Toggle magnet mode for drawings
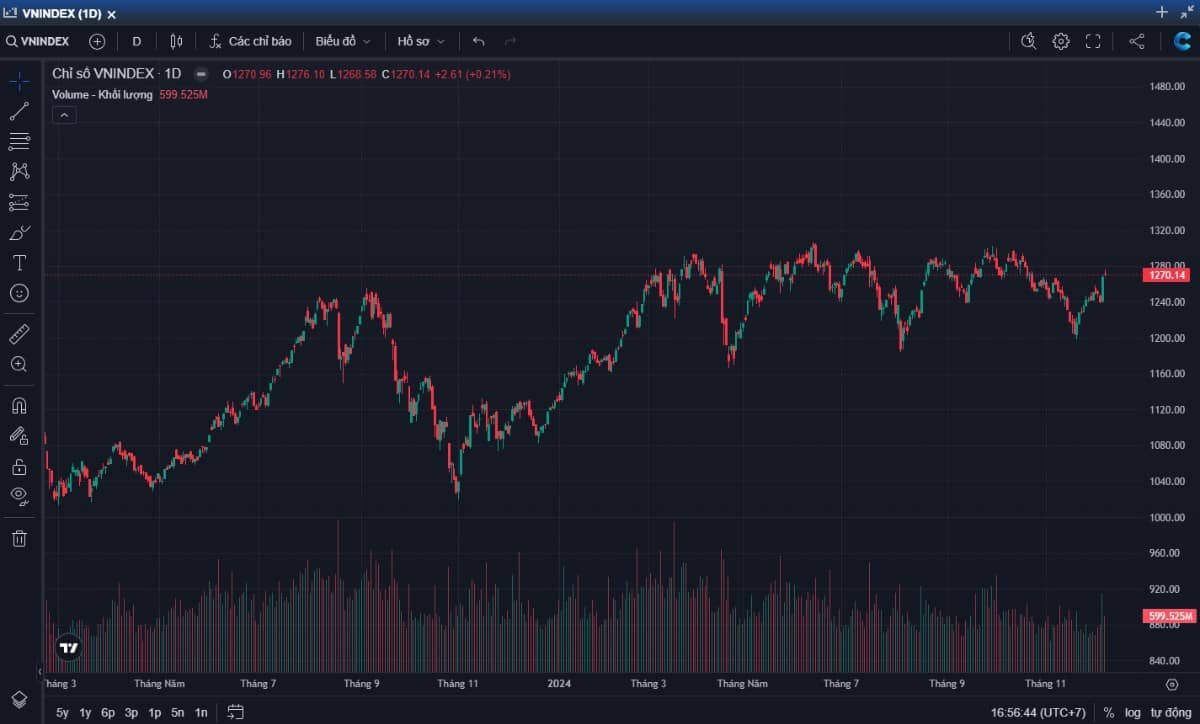This screenshot has height=724, width=1200. pos(19,406)
